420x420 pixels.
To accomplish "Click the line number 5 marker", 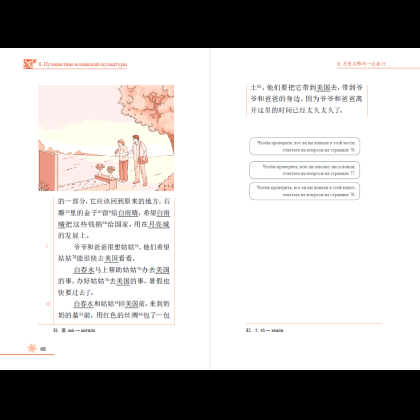I will click(x=47, y=246).
